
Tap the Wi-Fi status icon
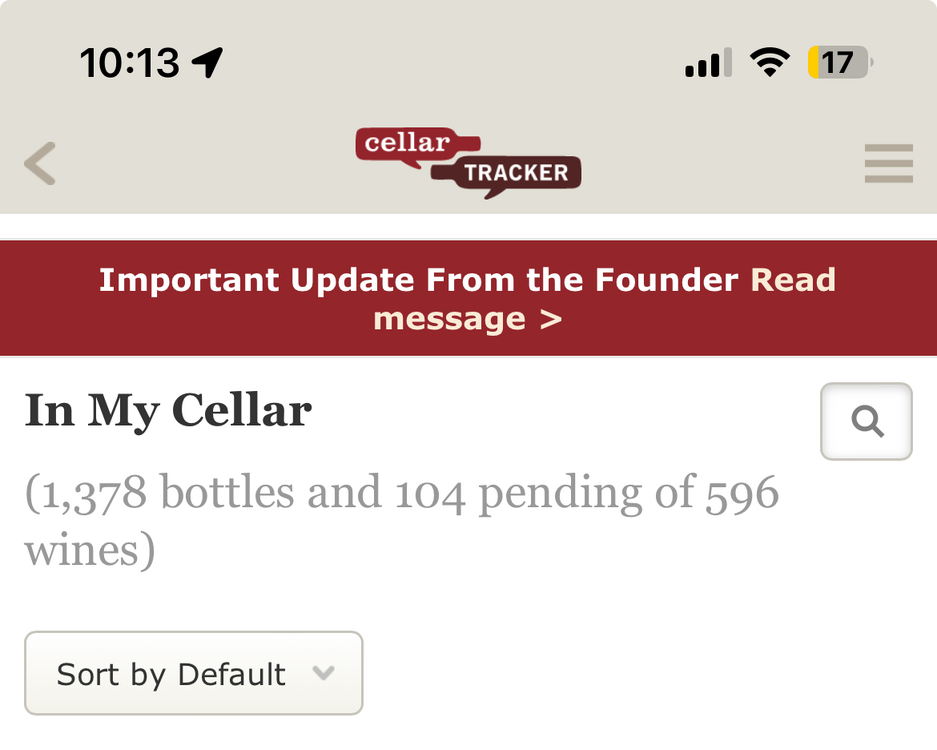pyautogui.click(x=769, y=64)
